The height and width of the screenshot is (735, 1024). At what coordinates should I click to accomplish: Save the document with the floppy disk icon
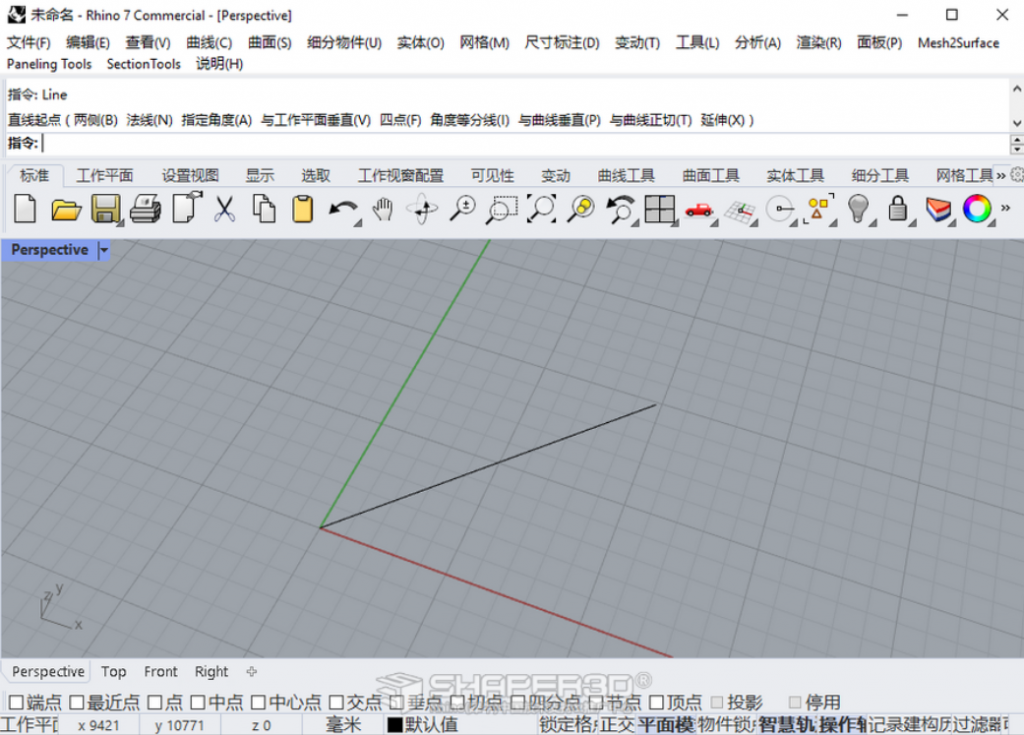(106, 209)
